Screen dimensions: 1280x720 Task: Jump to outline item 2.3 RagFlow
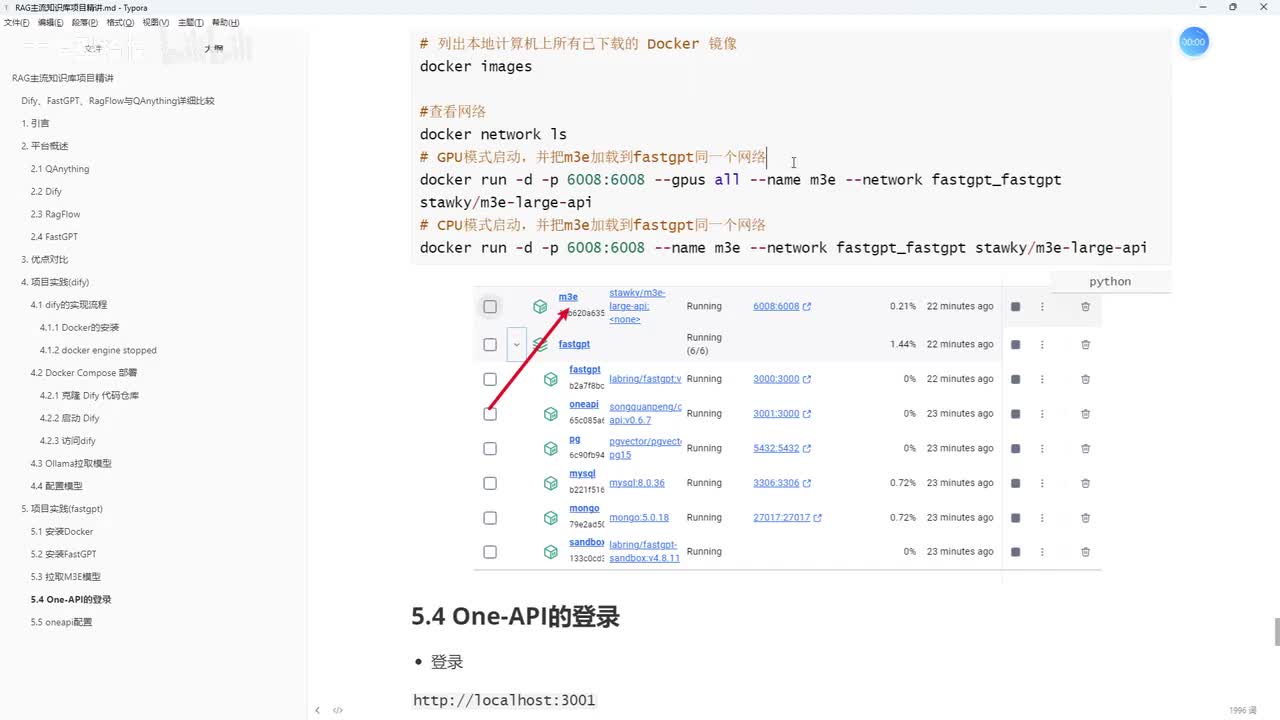tap(55, 214)
